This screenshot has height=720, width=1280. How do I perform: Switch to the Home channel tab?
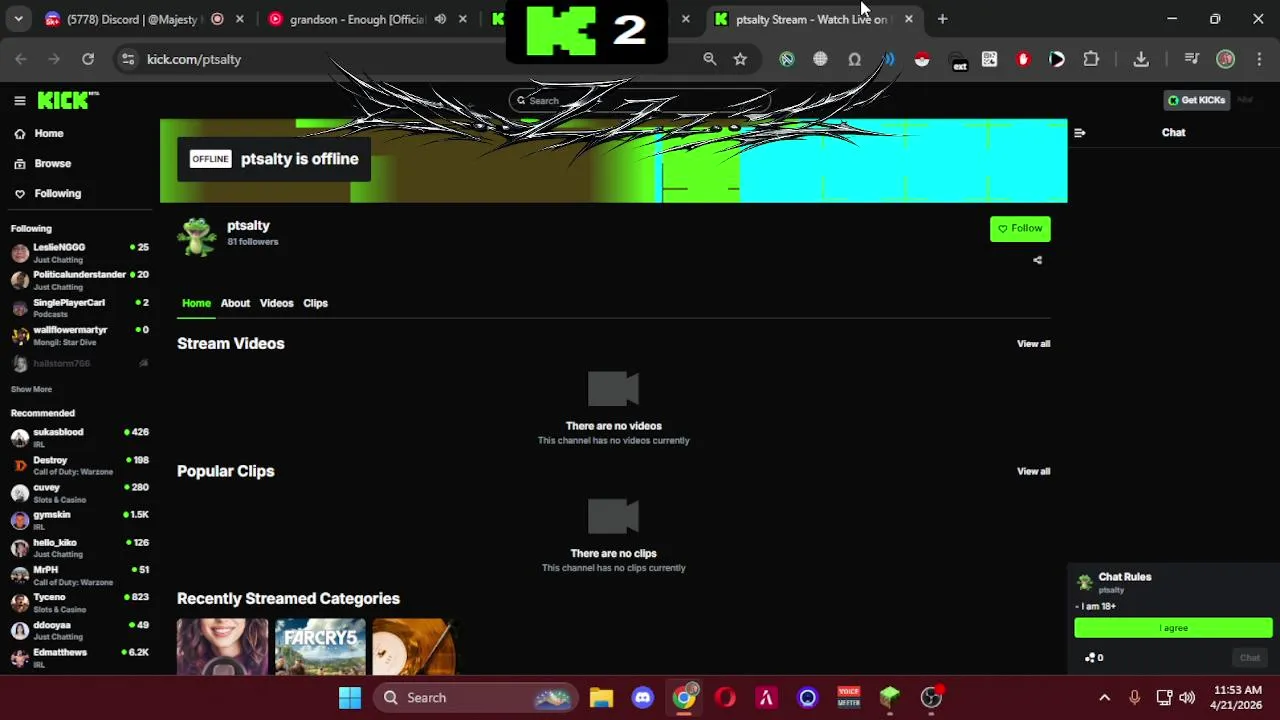point(196,303)
